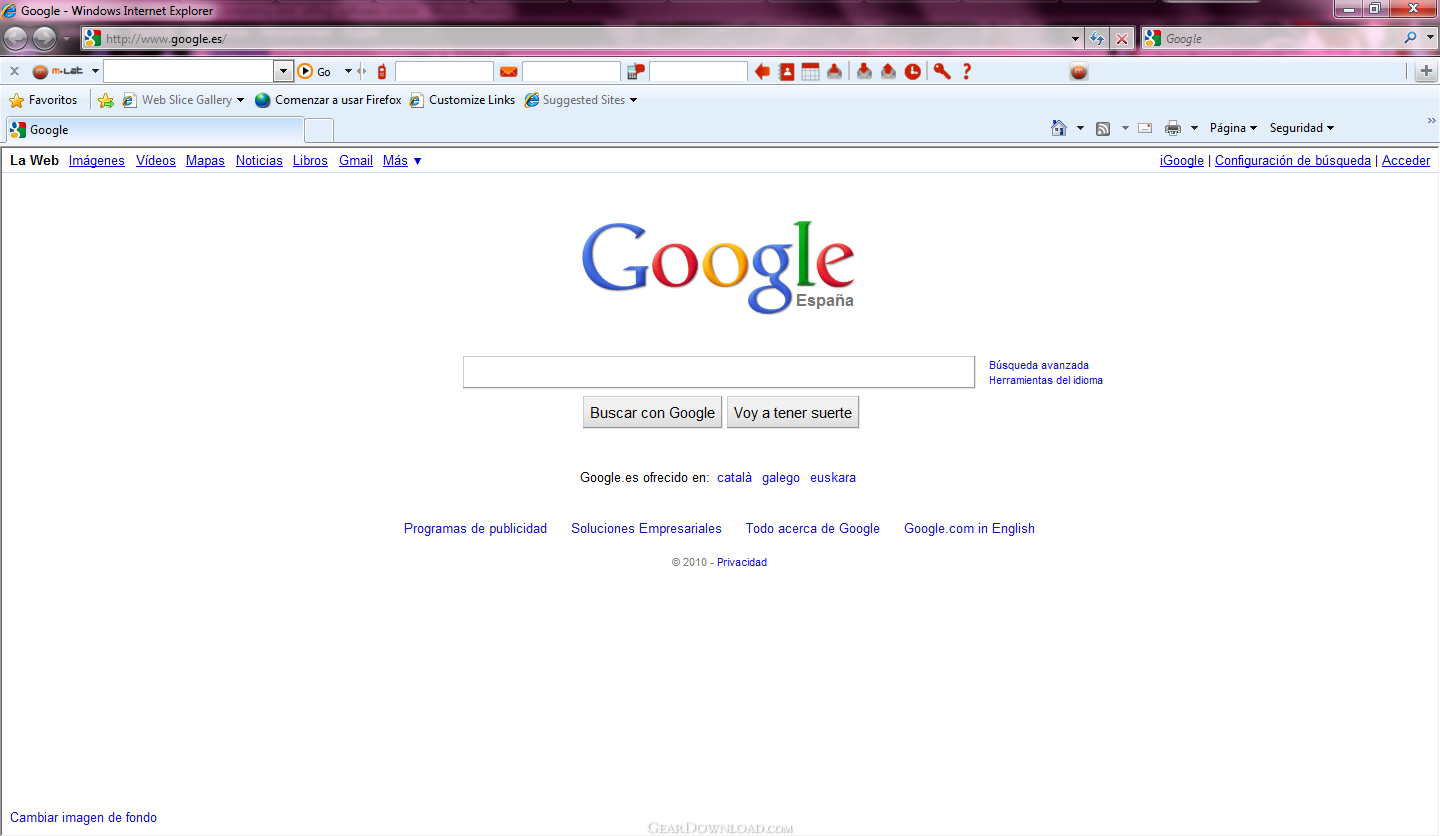Open the Gmail link

point(356,160)
